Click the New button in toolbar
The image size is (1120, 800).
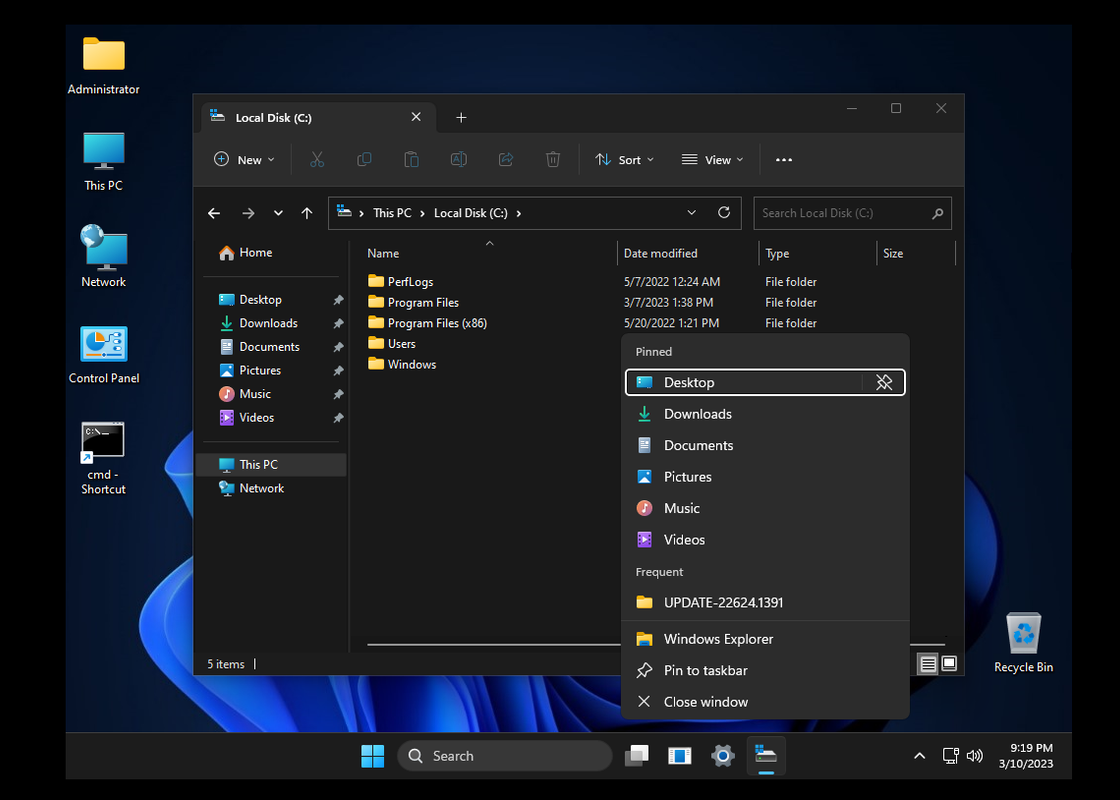[244, 160]
